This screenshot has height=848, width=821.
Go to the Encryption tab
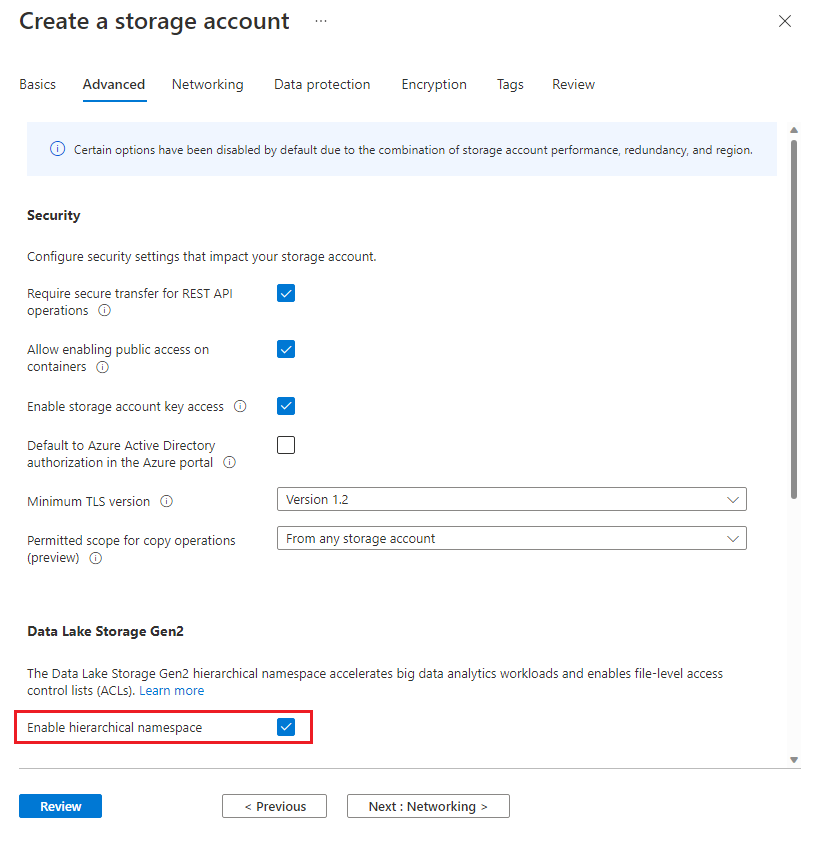[x=434, y=85]
